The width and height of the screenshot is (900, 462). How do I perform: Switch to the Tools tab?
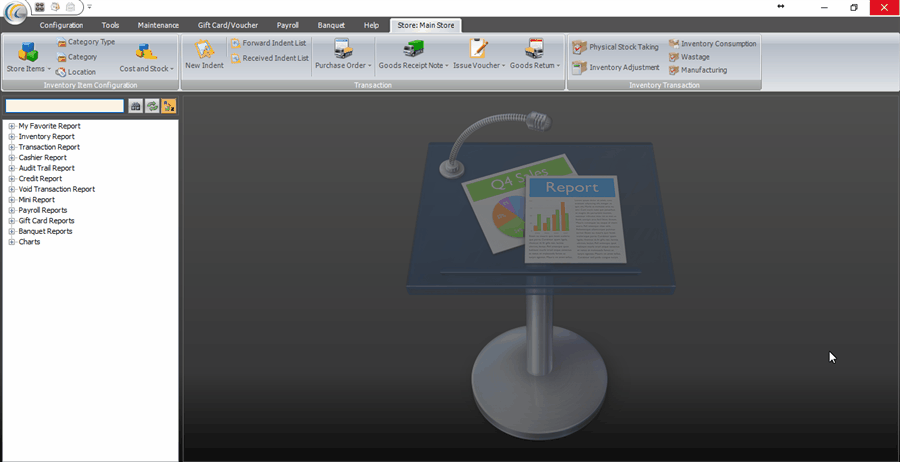pyautogui.click(x=110, y=25)
